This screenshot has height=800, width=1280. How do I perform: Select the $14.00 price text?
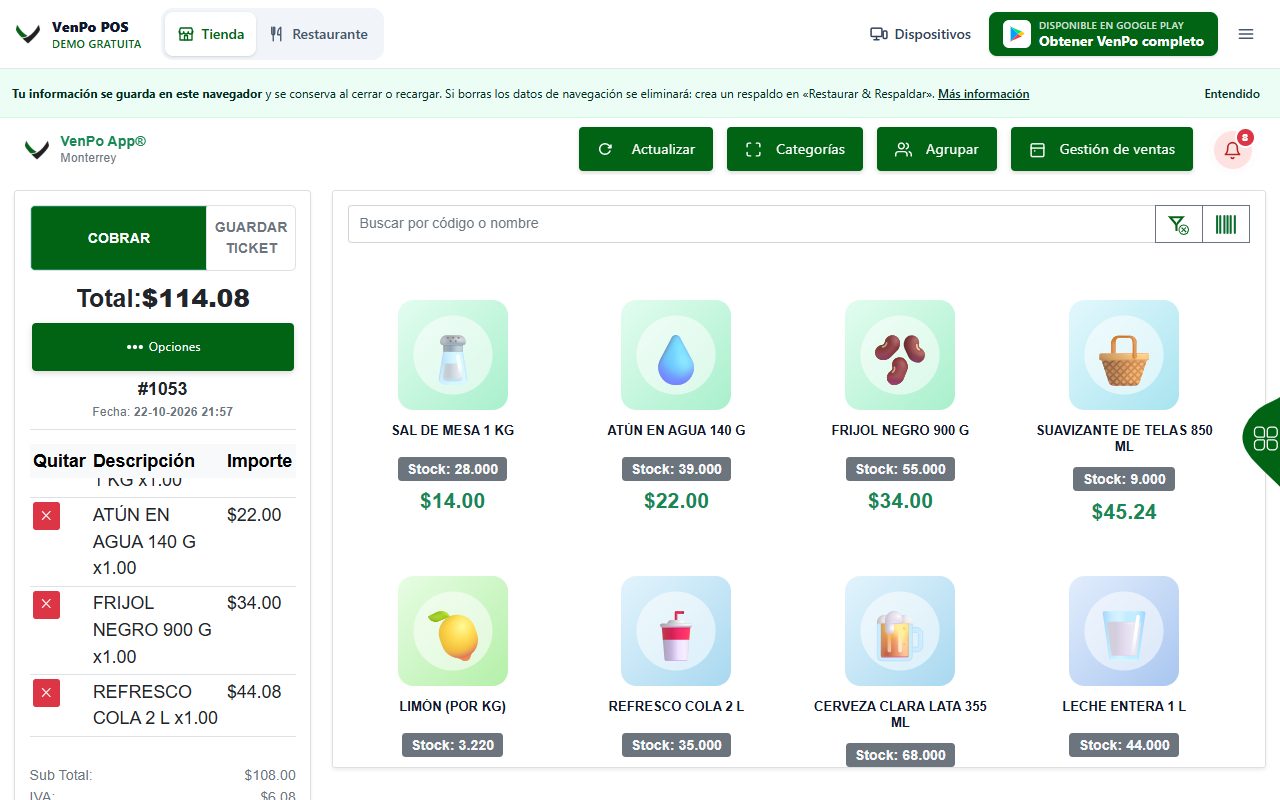tap(453, 501)
